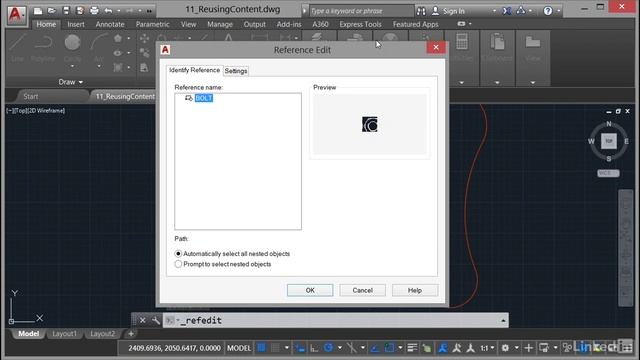Click the Plot printer icon
The image size is (640, 360).
94,11
